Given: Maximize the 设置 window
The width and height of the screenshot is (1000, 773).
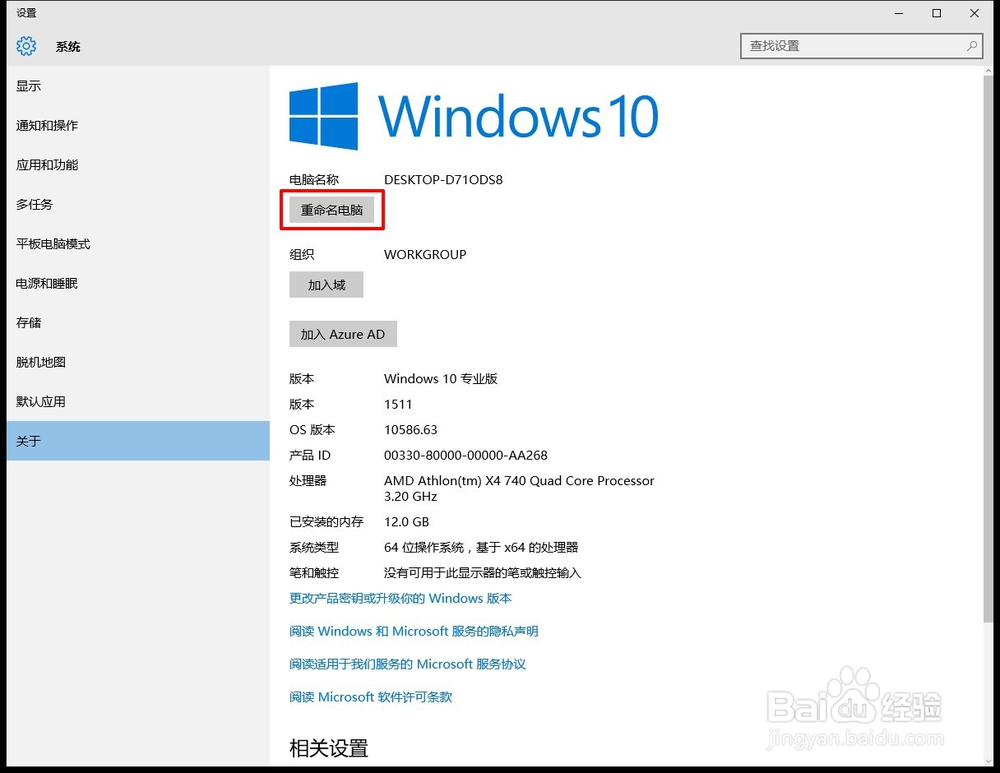Looking at the screenshot, I should pos(936,13).
